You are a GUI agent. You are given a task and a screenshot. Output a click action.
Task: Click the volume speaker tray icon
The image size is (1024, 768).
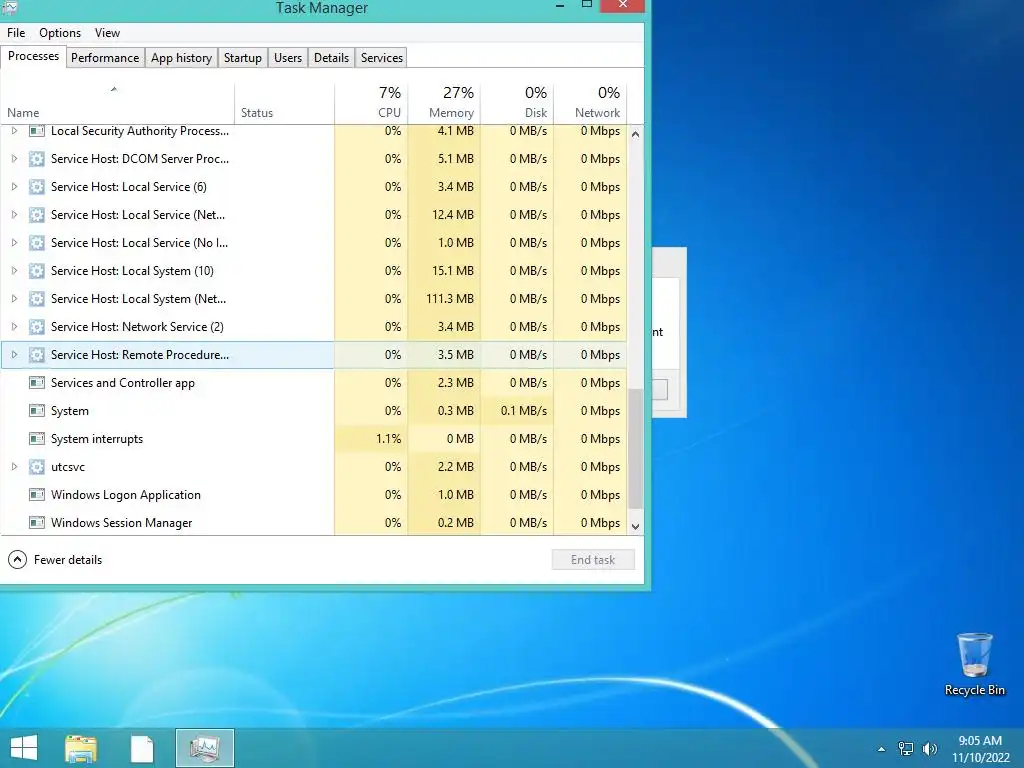pos(930,749)
